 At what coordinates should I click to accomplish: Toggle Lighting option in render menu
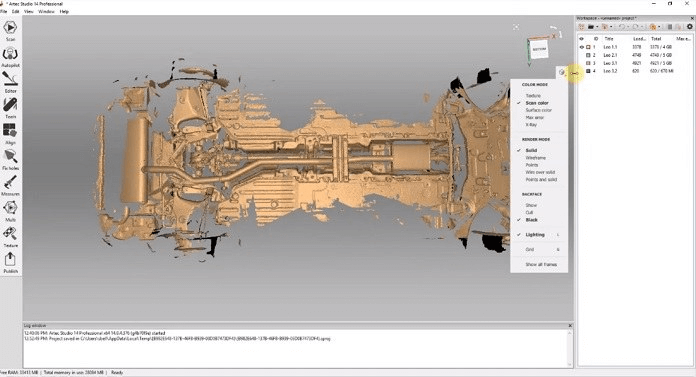[535, 234]
